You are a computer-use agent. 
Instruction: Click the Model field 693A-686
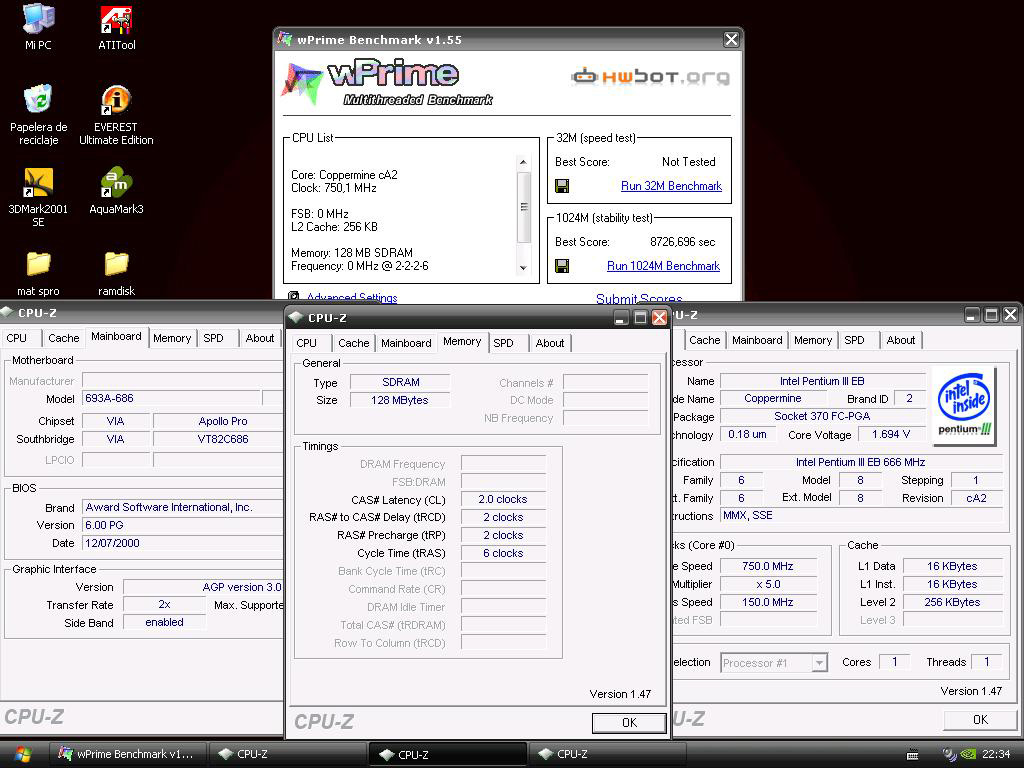(x=171, y=398)
